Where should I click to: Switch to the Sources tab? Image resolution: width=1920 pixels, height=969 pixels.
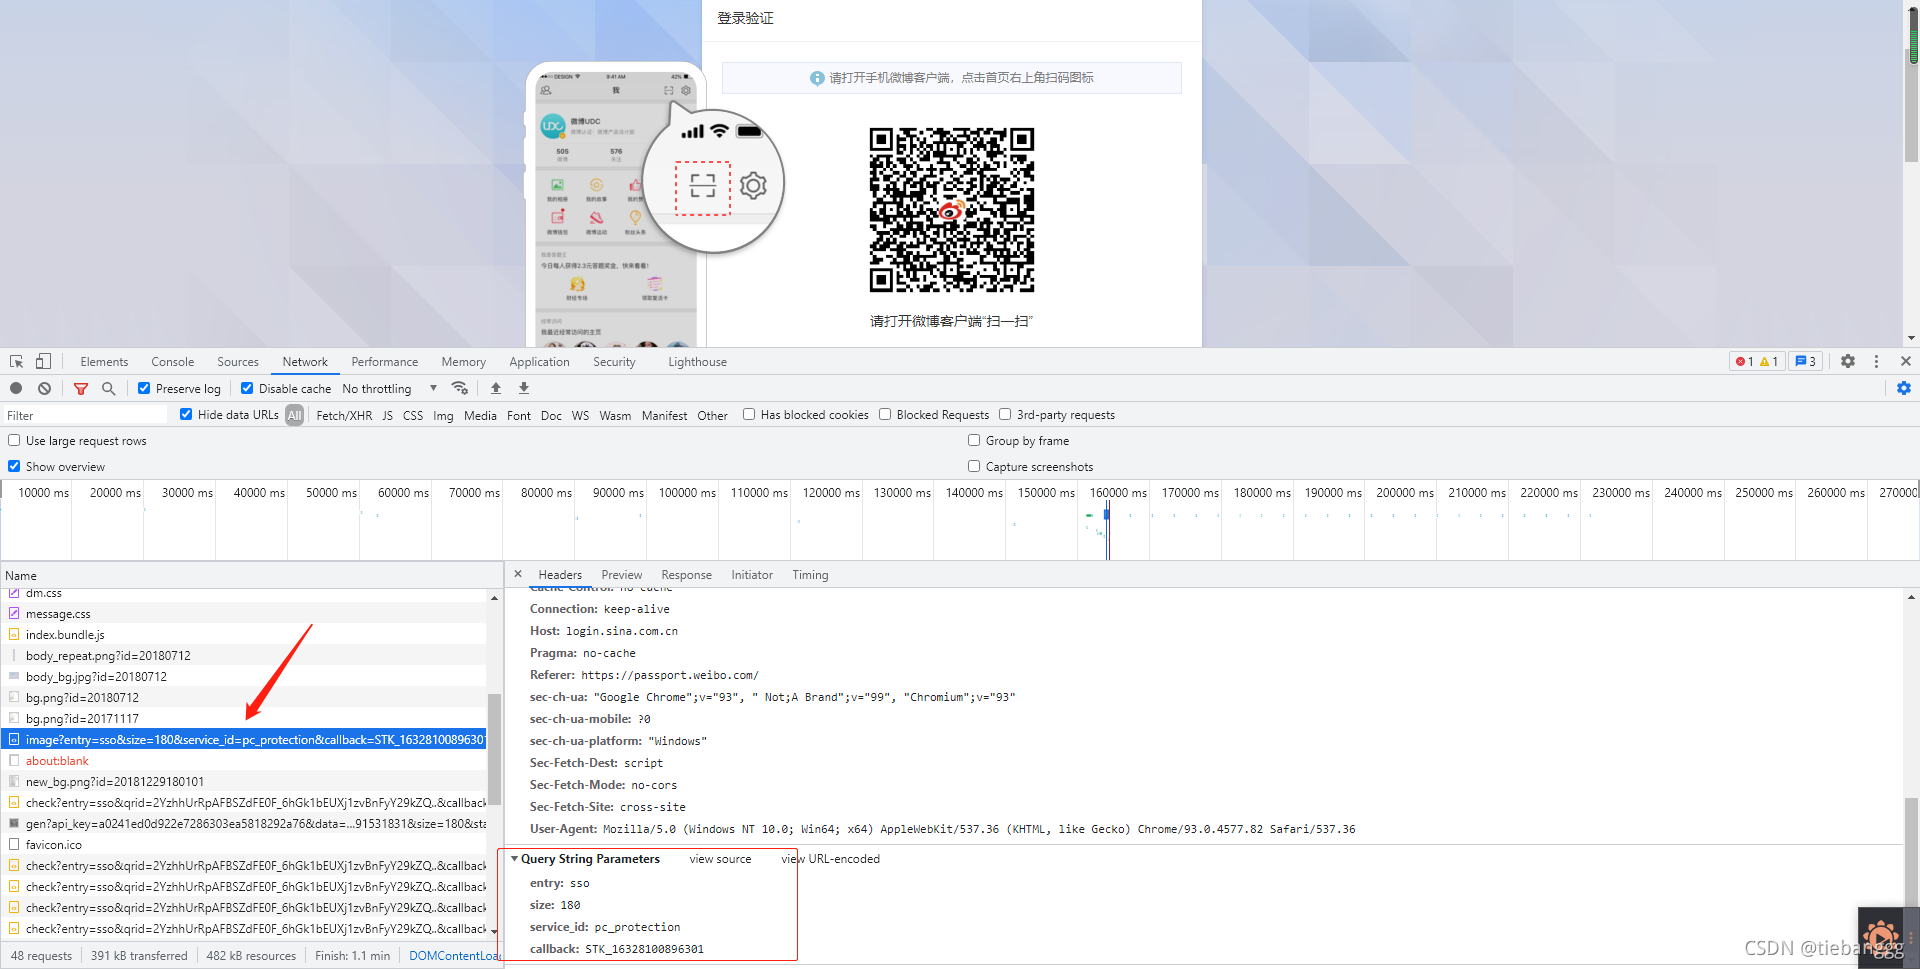(238, 362)
